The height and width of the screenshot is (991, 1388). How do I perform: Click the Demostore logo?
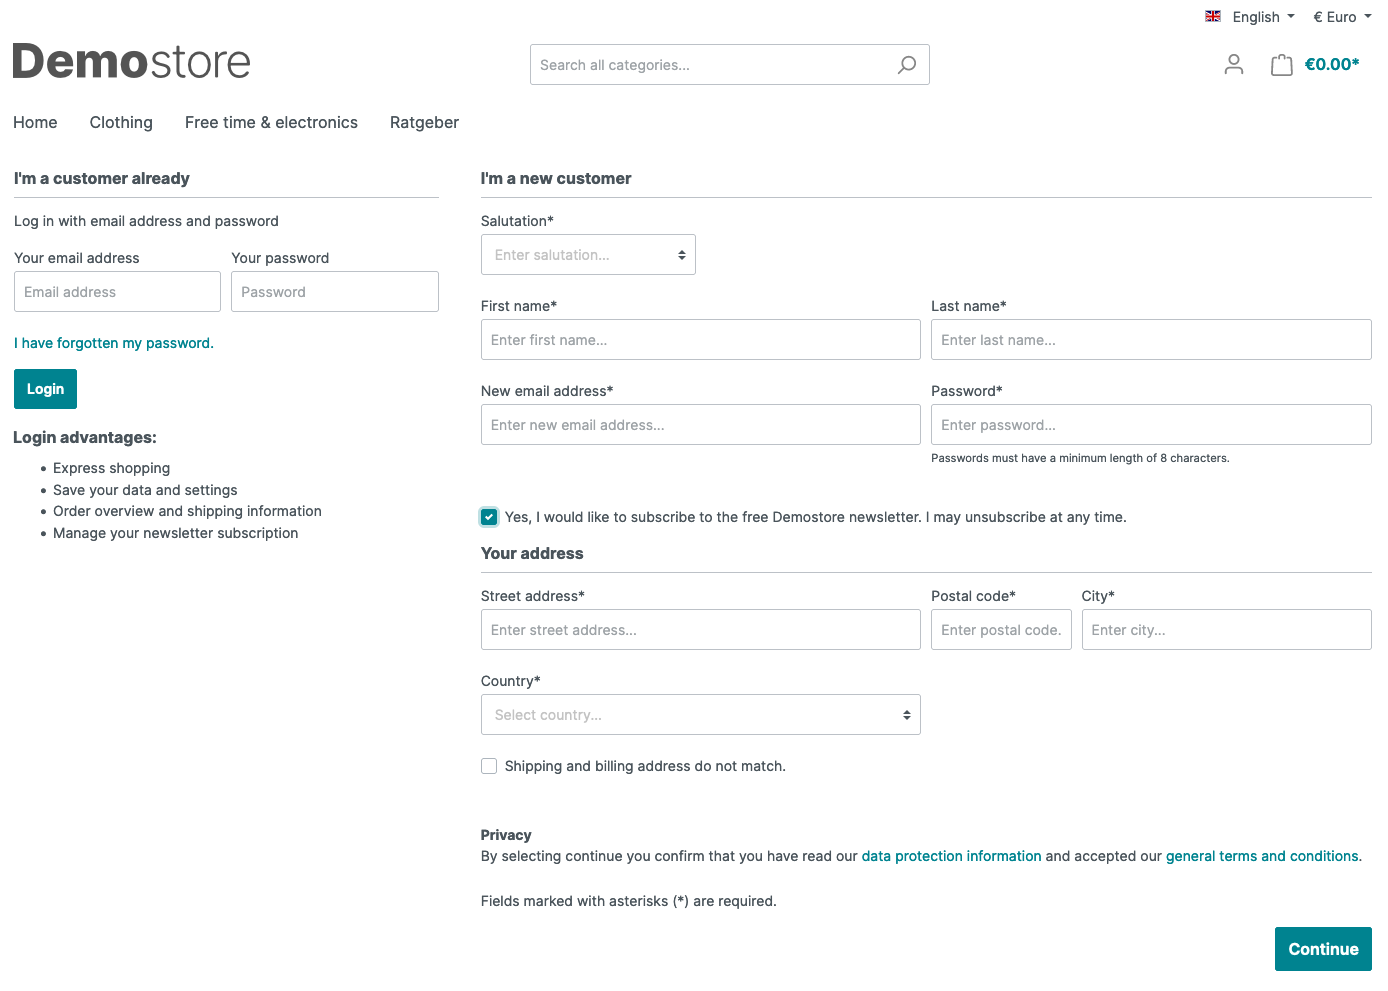tap(131, 62)
